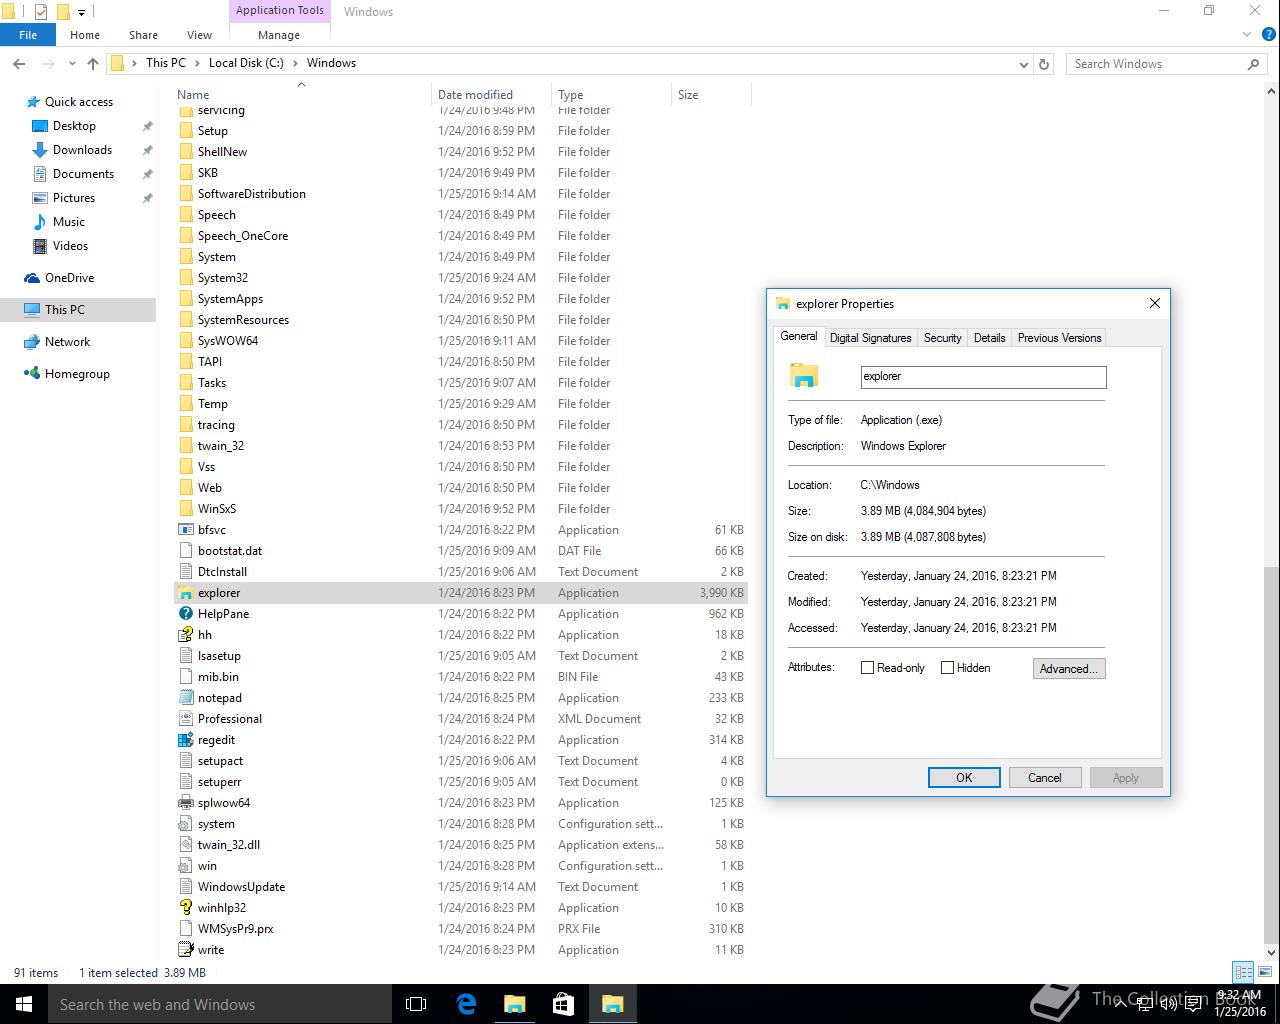
Task: Open Task View from taskbar
Action: click(416, 1004)
